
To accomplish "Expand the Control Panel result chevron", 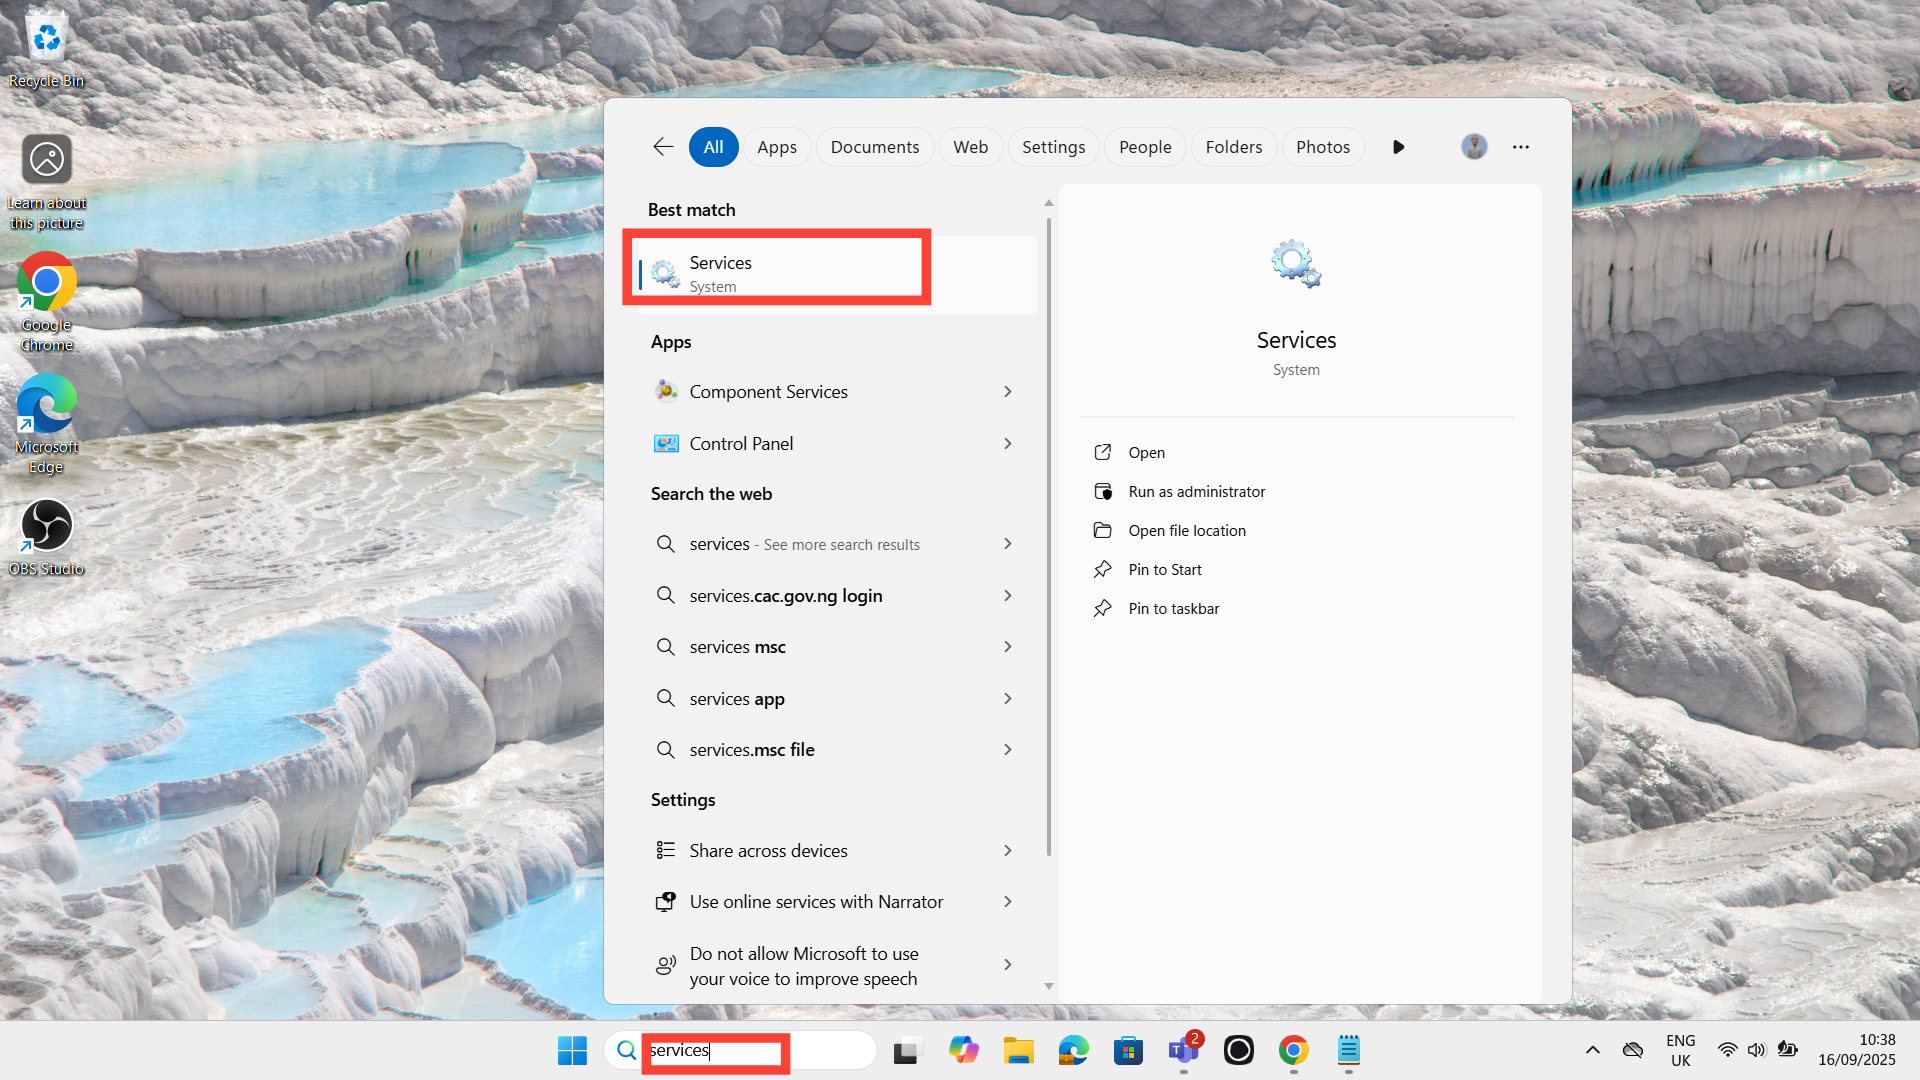I will (1007, 444).
